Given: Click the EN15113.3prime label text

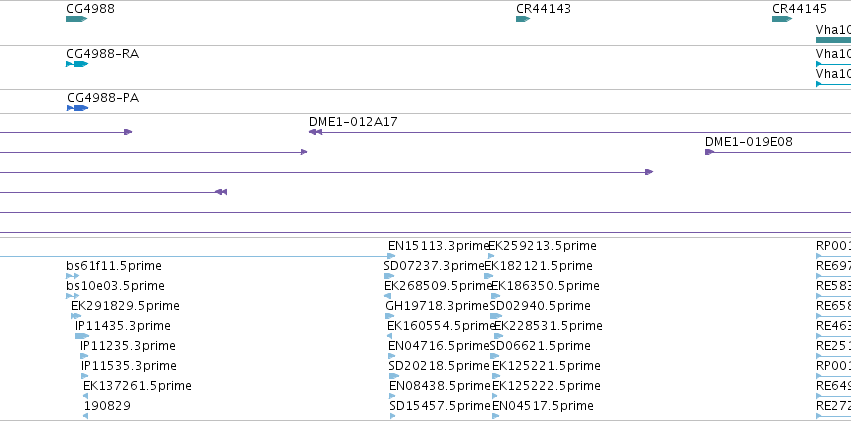Looking at the screenshot, I should [439, 246].
